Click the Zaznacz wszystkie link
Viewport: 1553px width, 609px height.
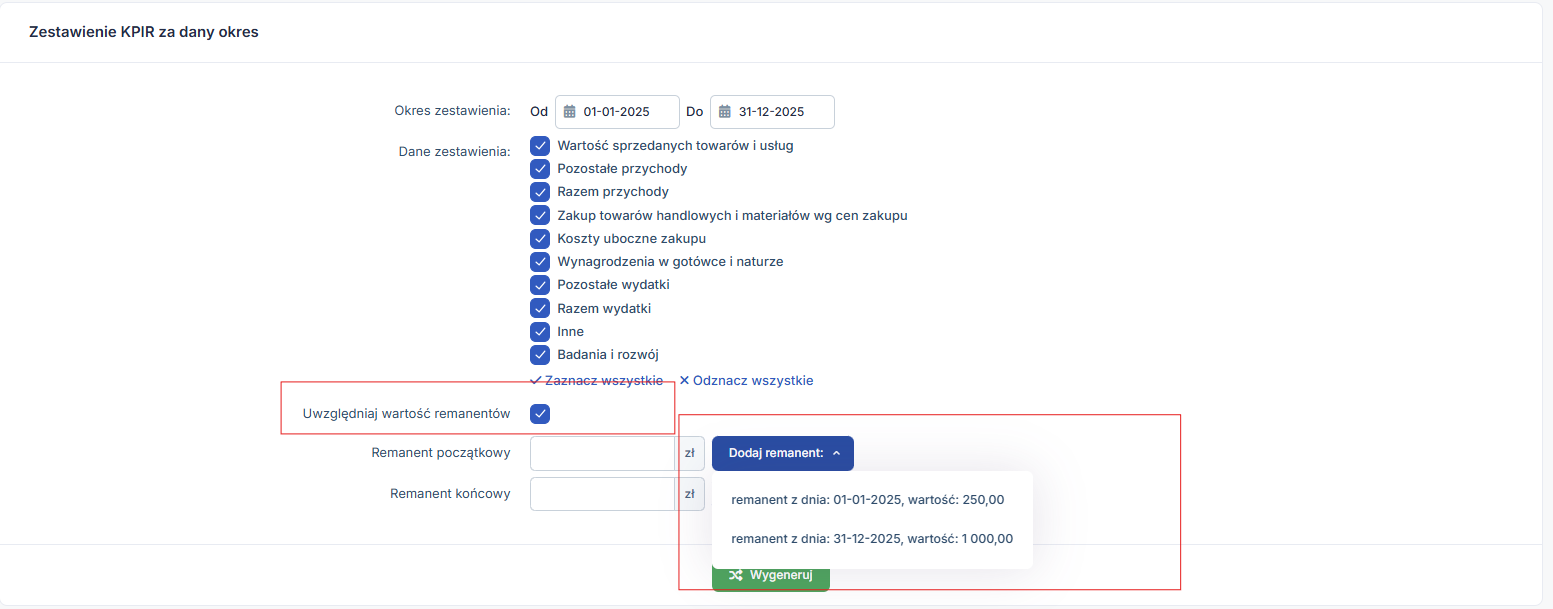[597, 381]
